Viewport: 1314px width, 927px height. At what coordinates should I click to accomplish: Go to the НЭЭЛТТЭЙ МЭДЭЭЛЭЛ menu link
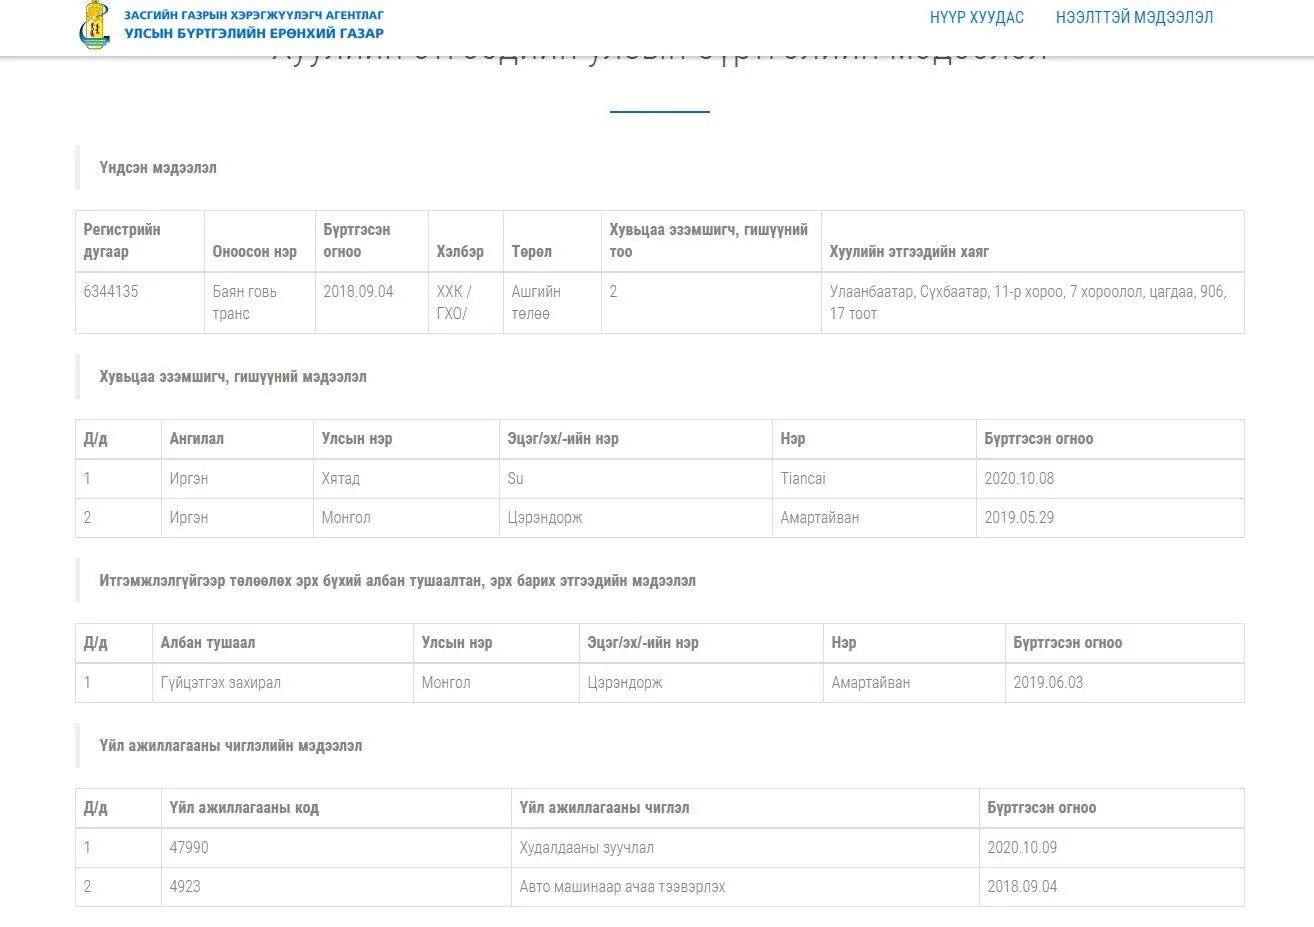click(x=1134, y=17)
